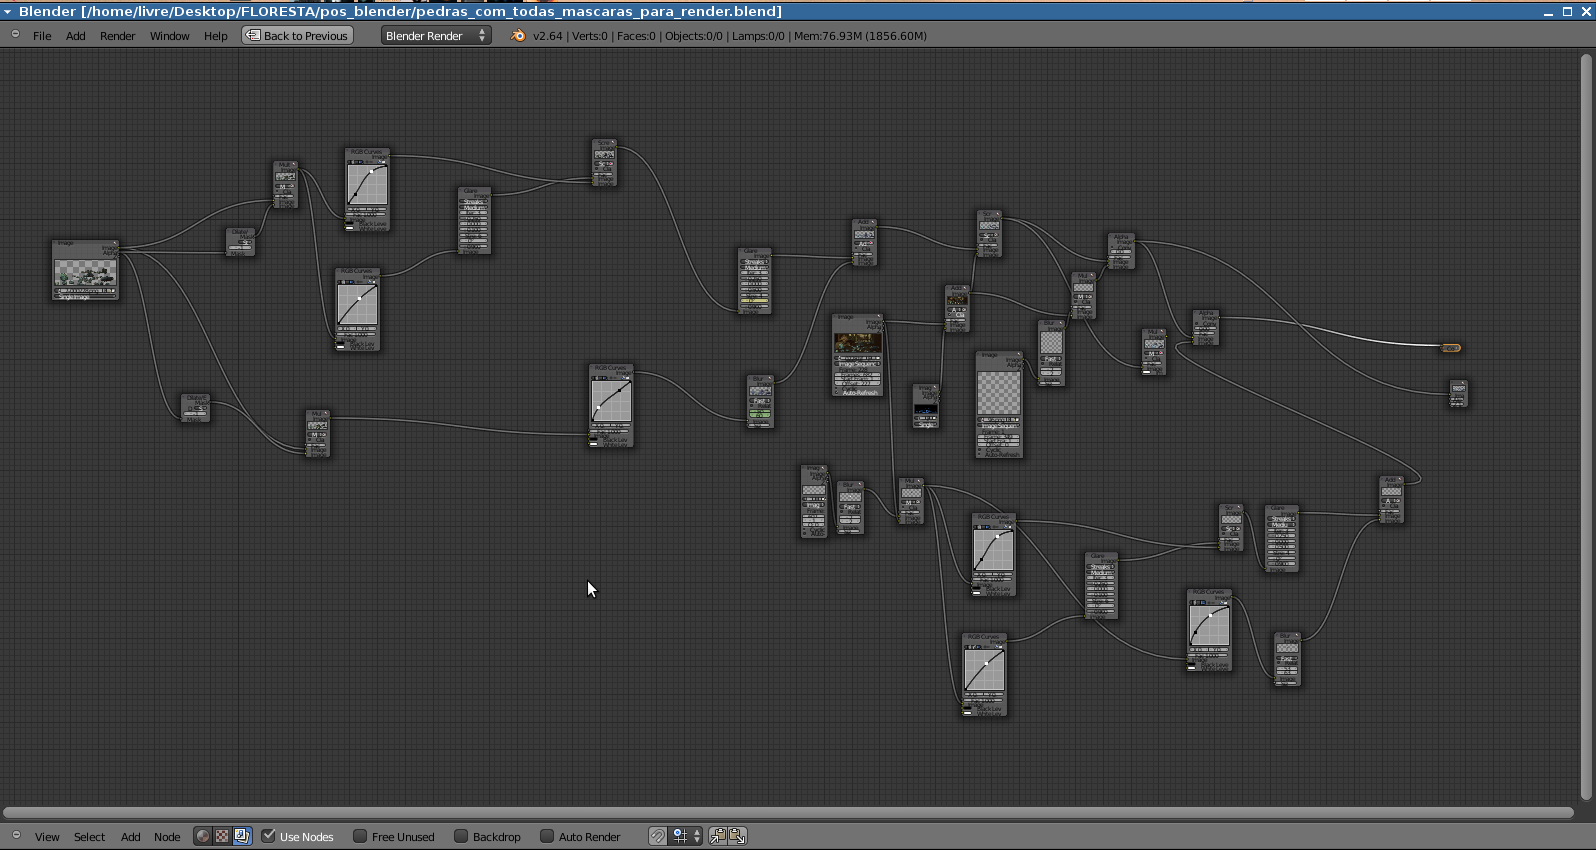The height and width of the screenshot is (850, 1596).
Task: Select the compositing nodes tree type icon
Action: (x=242, y=836)
